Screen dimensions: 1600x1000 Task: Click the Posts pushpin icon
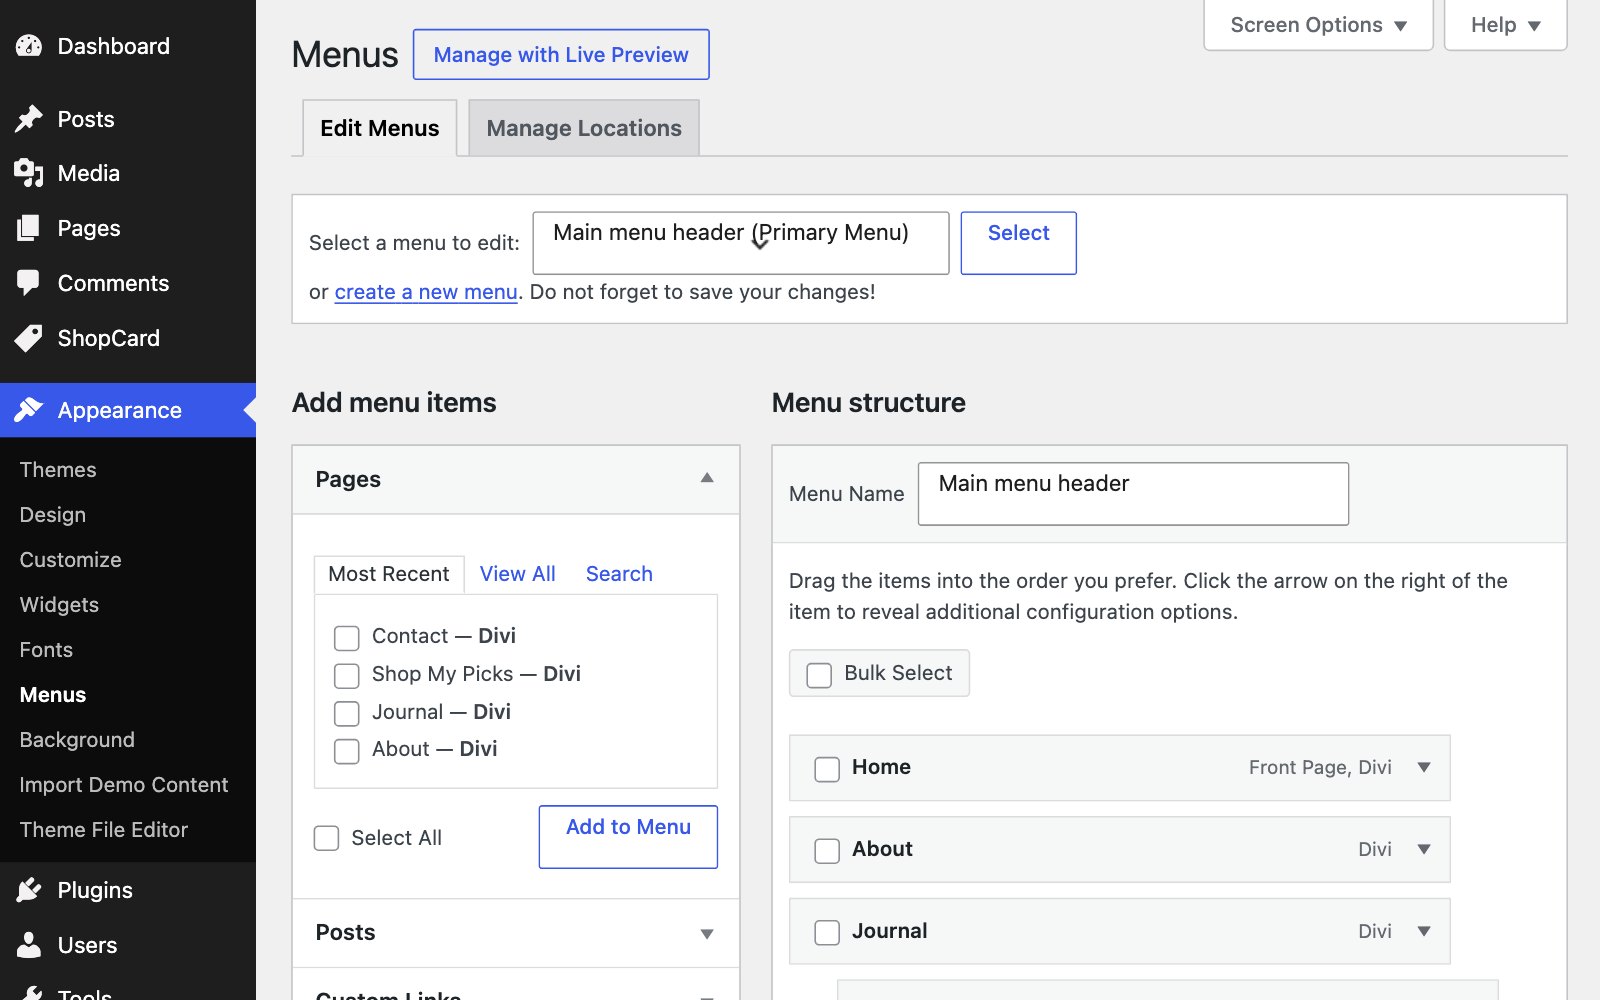click(x=29, y=119)
